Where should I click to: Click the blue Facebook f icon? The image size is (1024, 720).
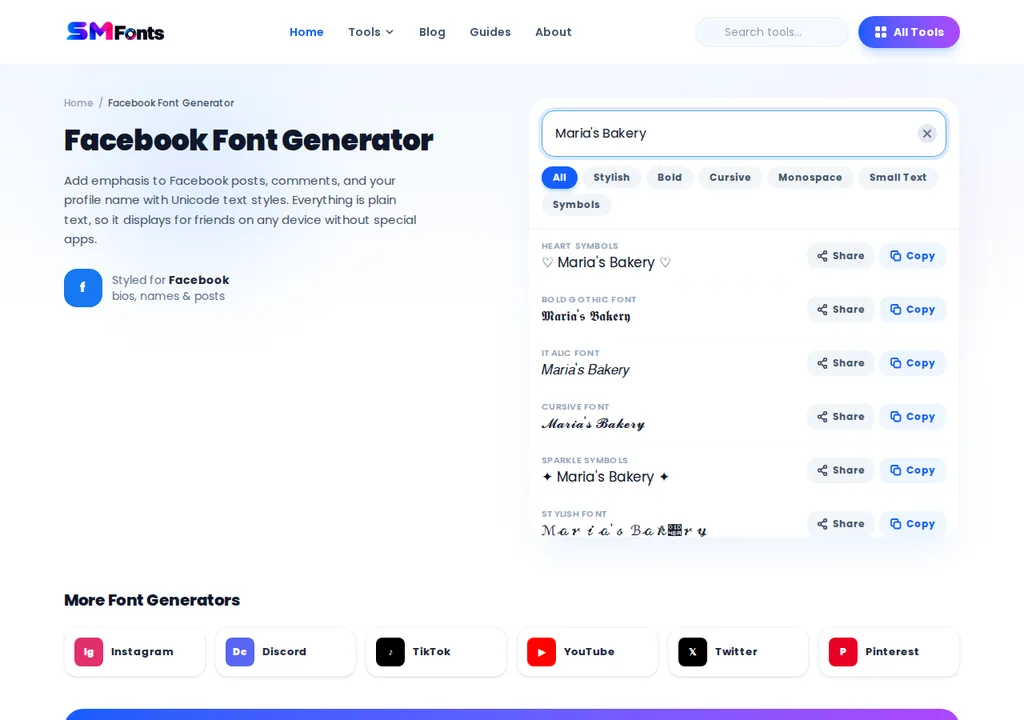(x=83, y=287)
